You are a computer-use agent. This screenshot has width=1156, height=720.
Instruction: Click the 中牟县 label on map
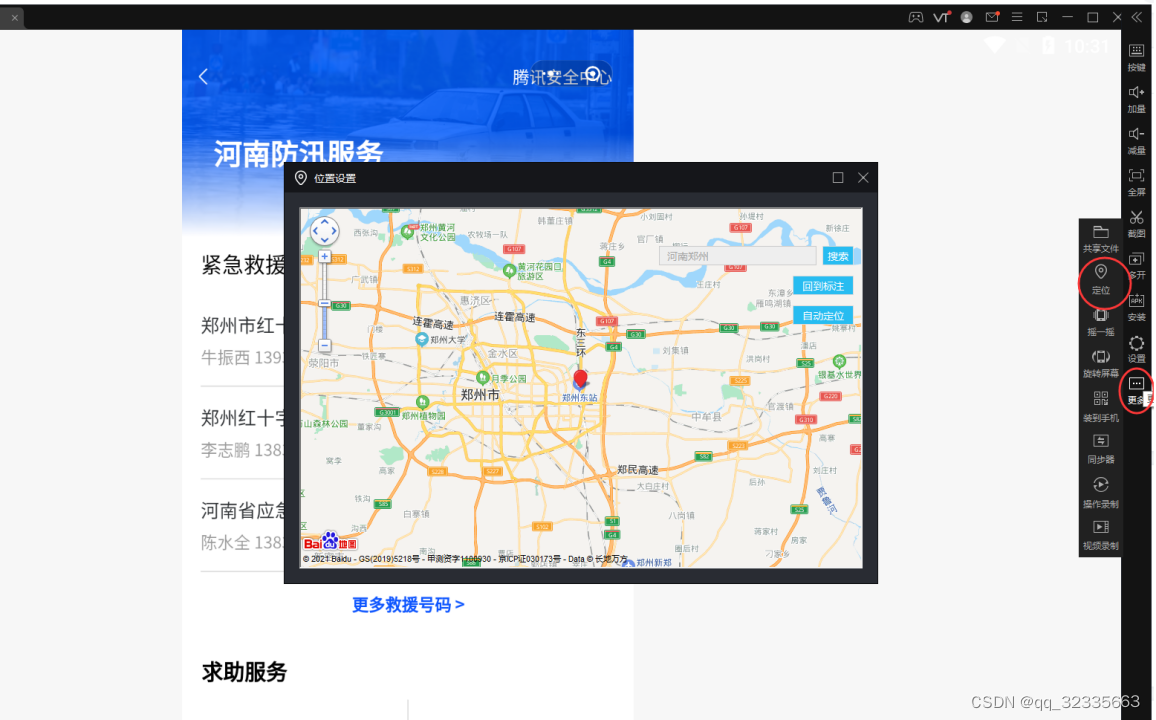706,416
